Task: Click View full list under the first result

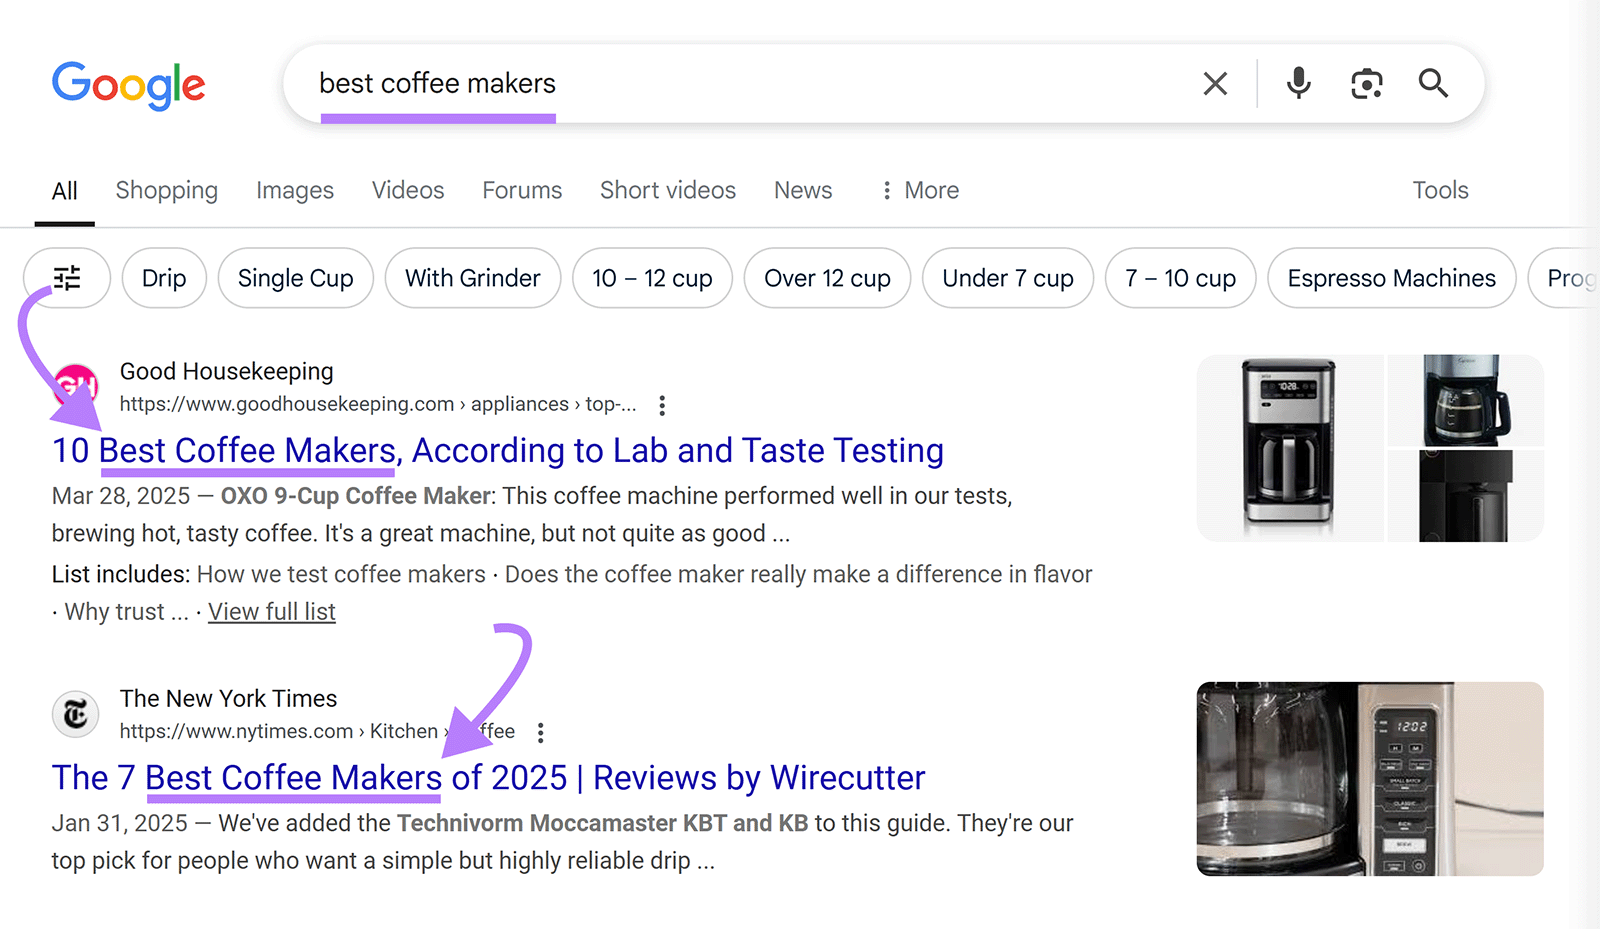Action: click(271, 611)
